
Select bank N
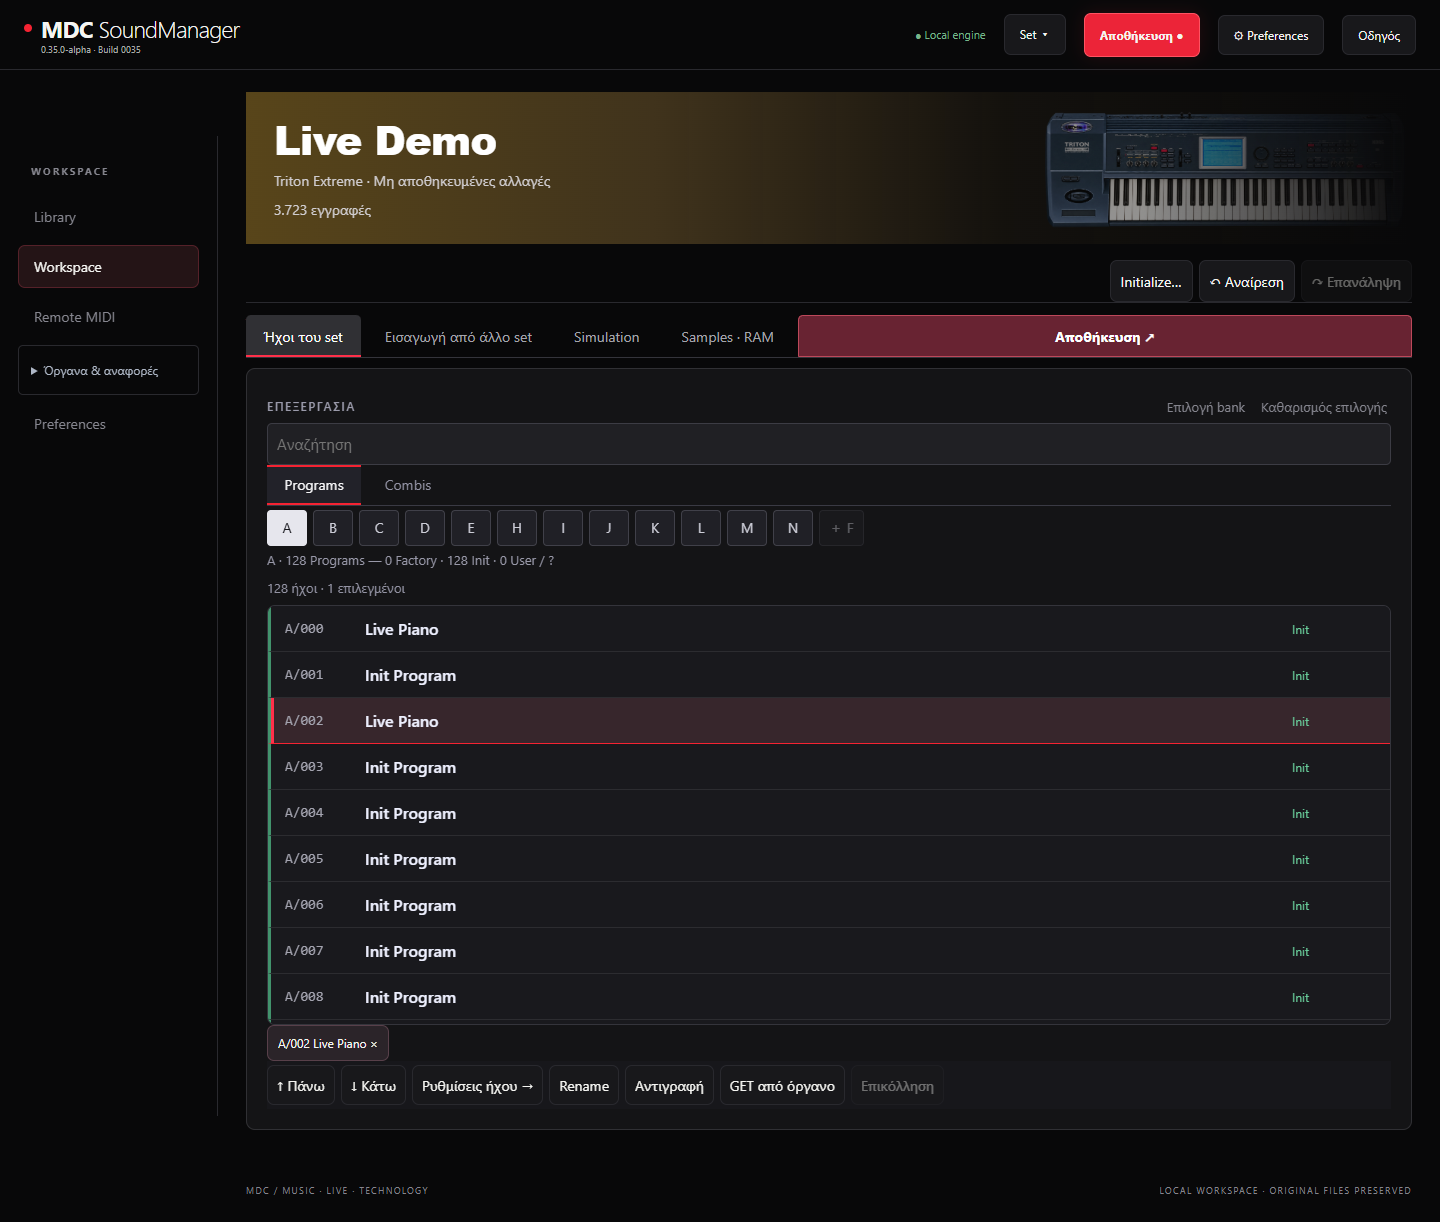pyautogui.click(x=793, y=528)
